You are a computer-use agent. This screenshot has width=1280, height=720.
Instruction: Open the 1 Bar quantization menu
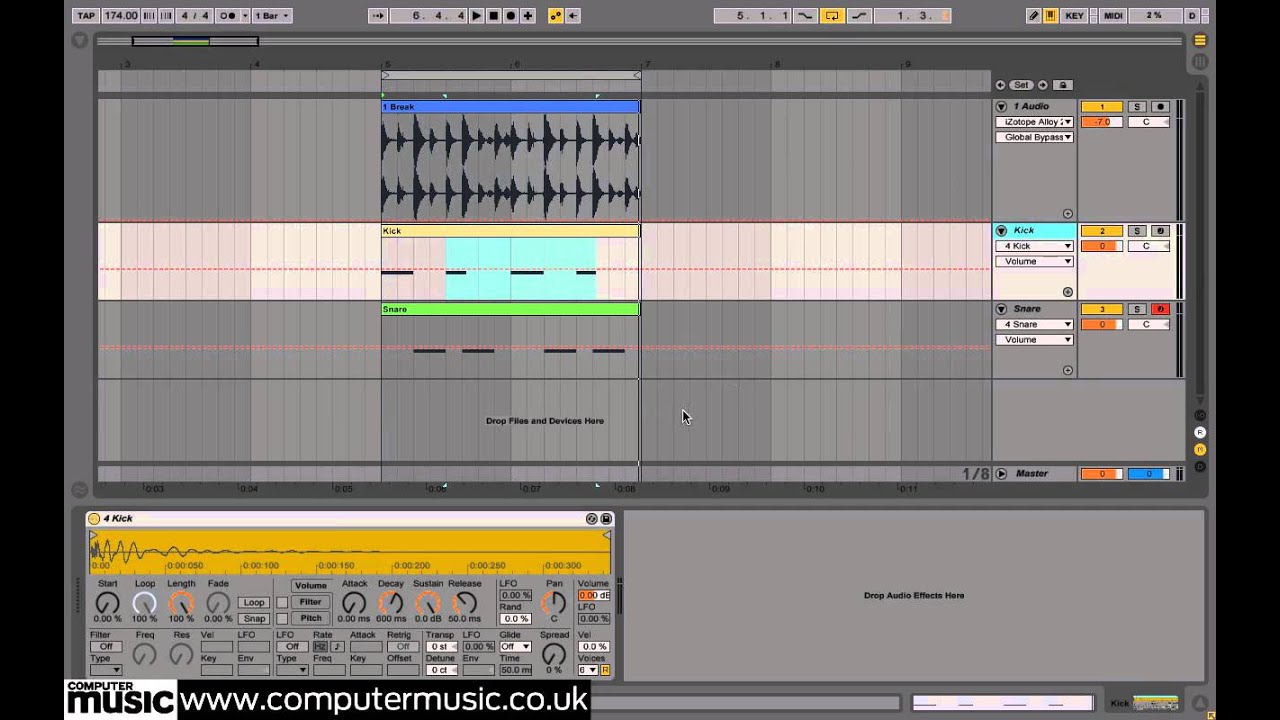tap(271, 16)
